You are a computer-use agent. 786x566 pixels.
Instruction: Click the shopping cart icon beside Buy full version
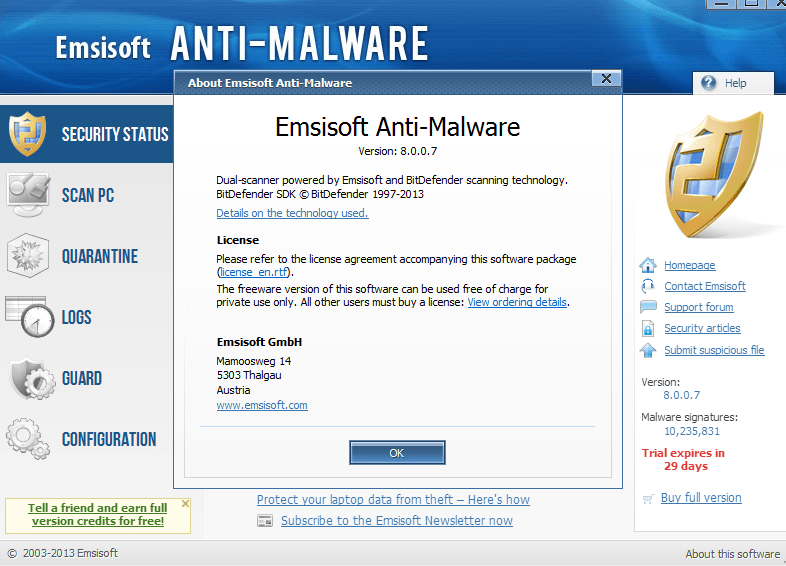pyautogui.click(x=648, y=498)
